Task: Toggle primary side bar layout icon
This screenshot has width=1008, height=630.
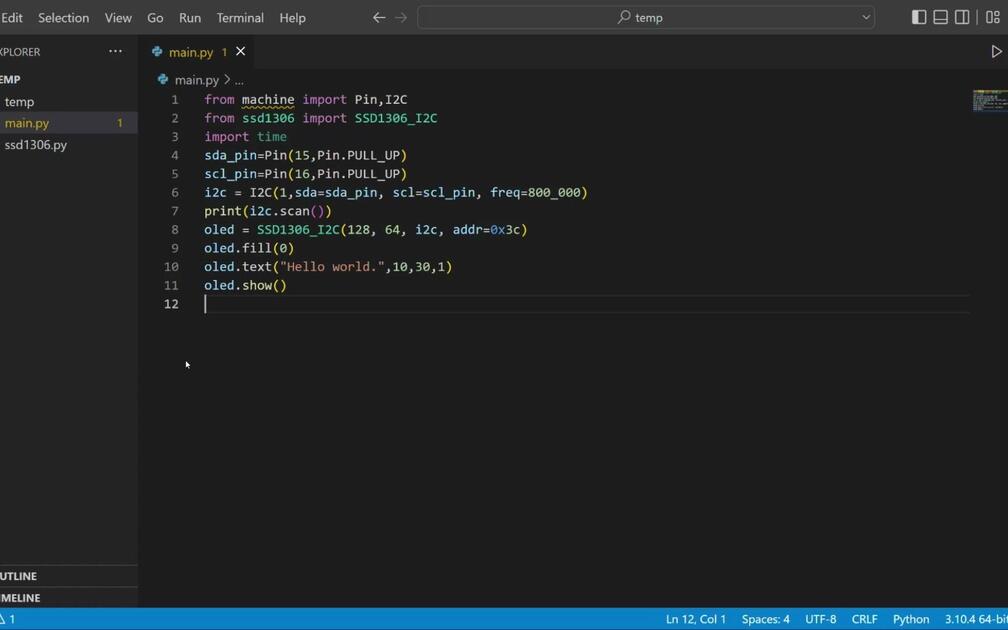Action: tap(919, 17)
